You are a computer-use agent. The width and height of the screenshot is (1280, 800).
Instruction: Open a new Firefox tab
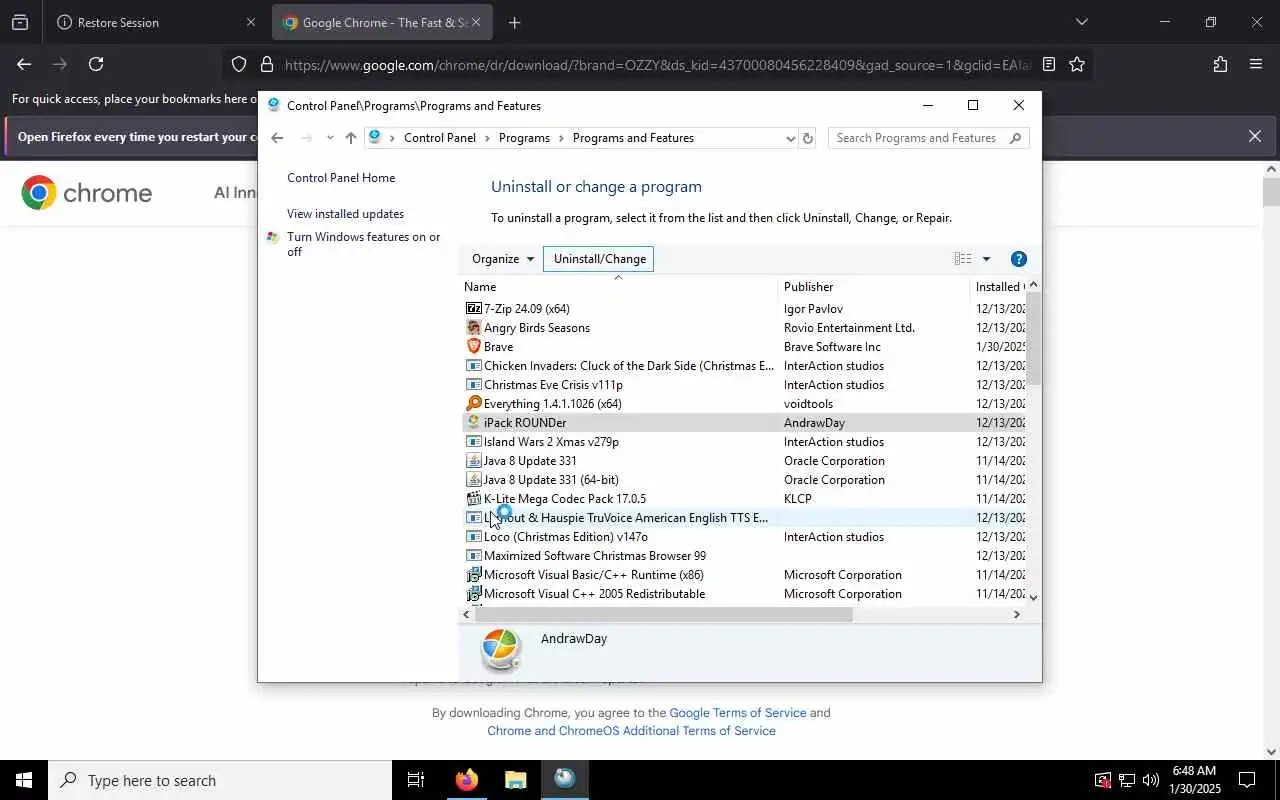pyautogui.click(x=514, y=22)
